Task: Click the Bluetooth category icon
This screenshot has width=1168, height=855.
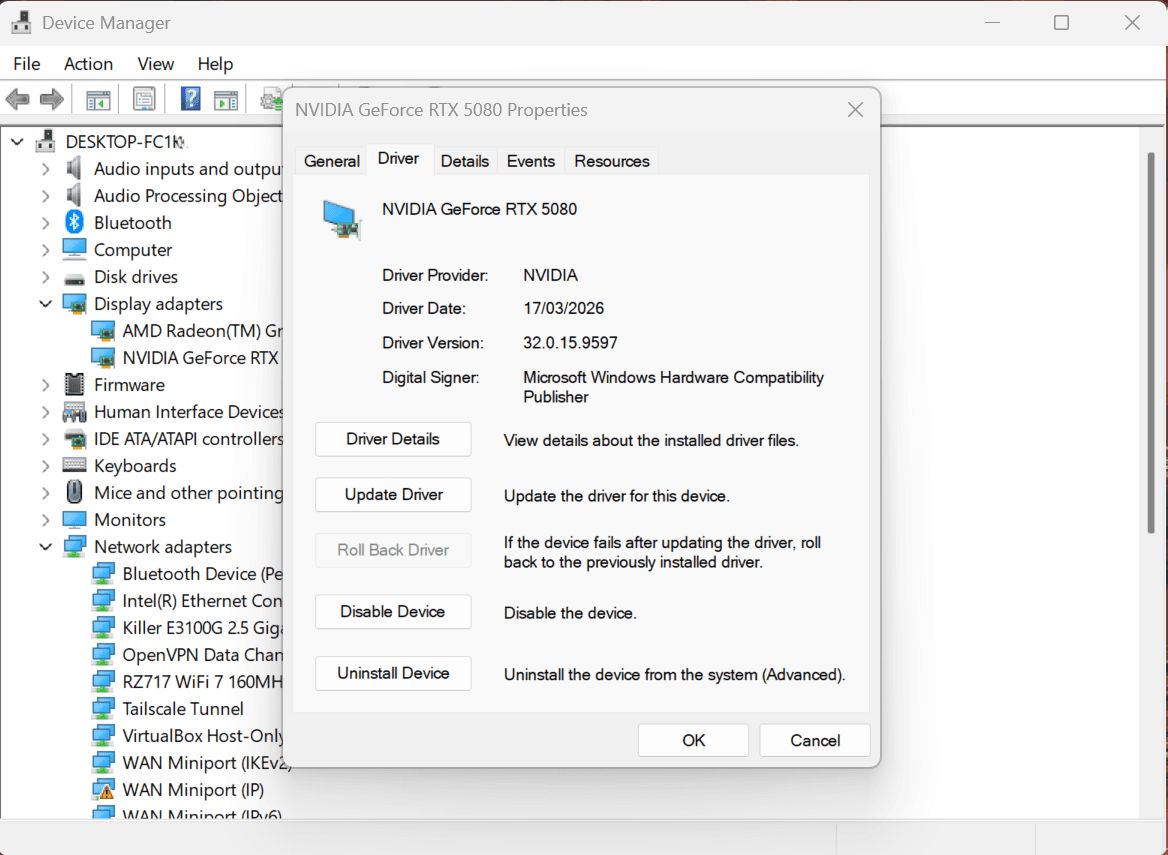Action: (74, 222)
